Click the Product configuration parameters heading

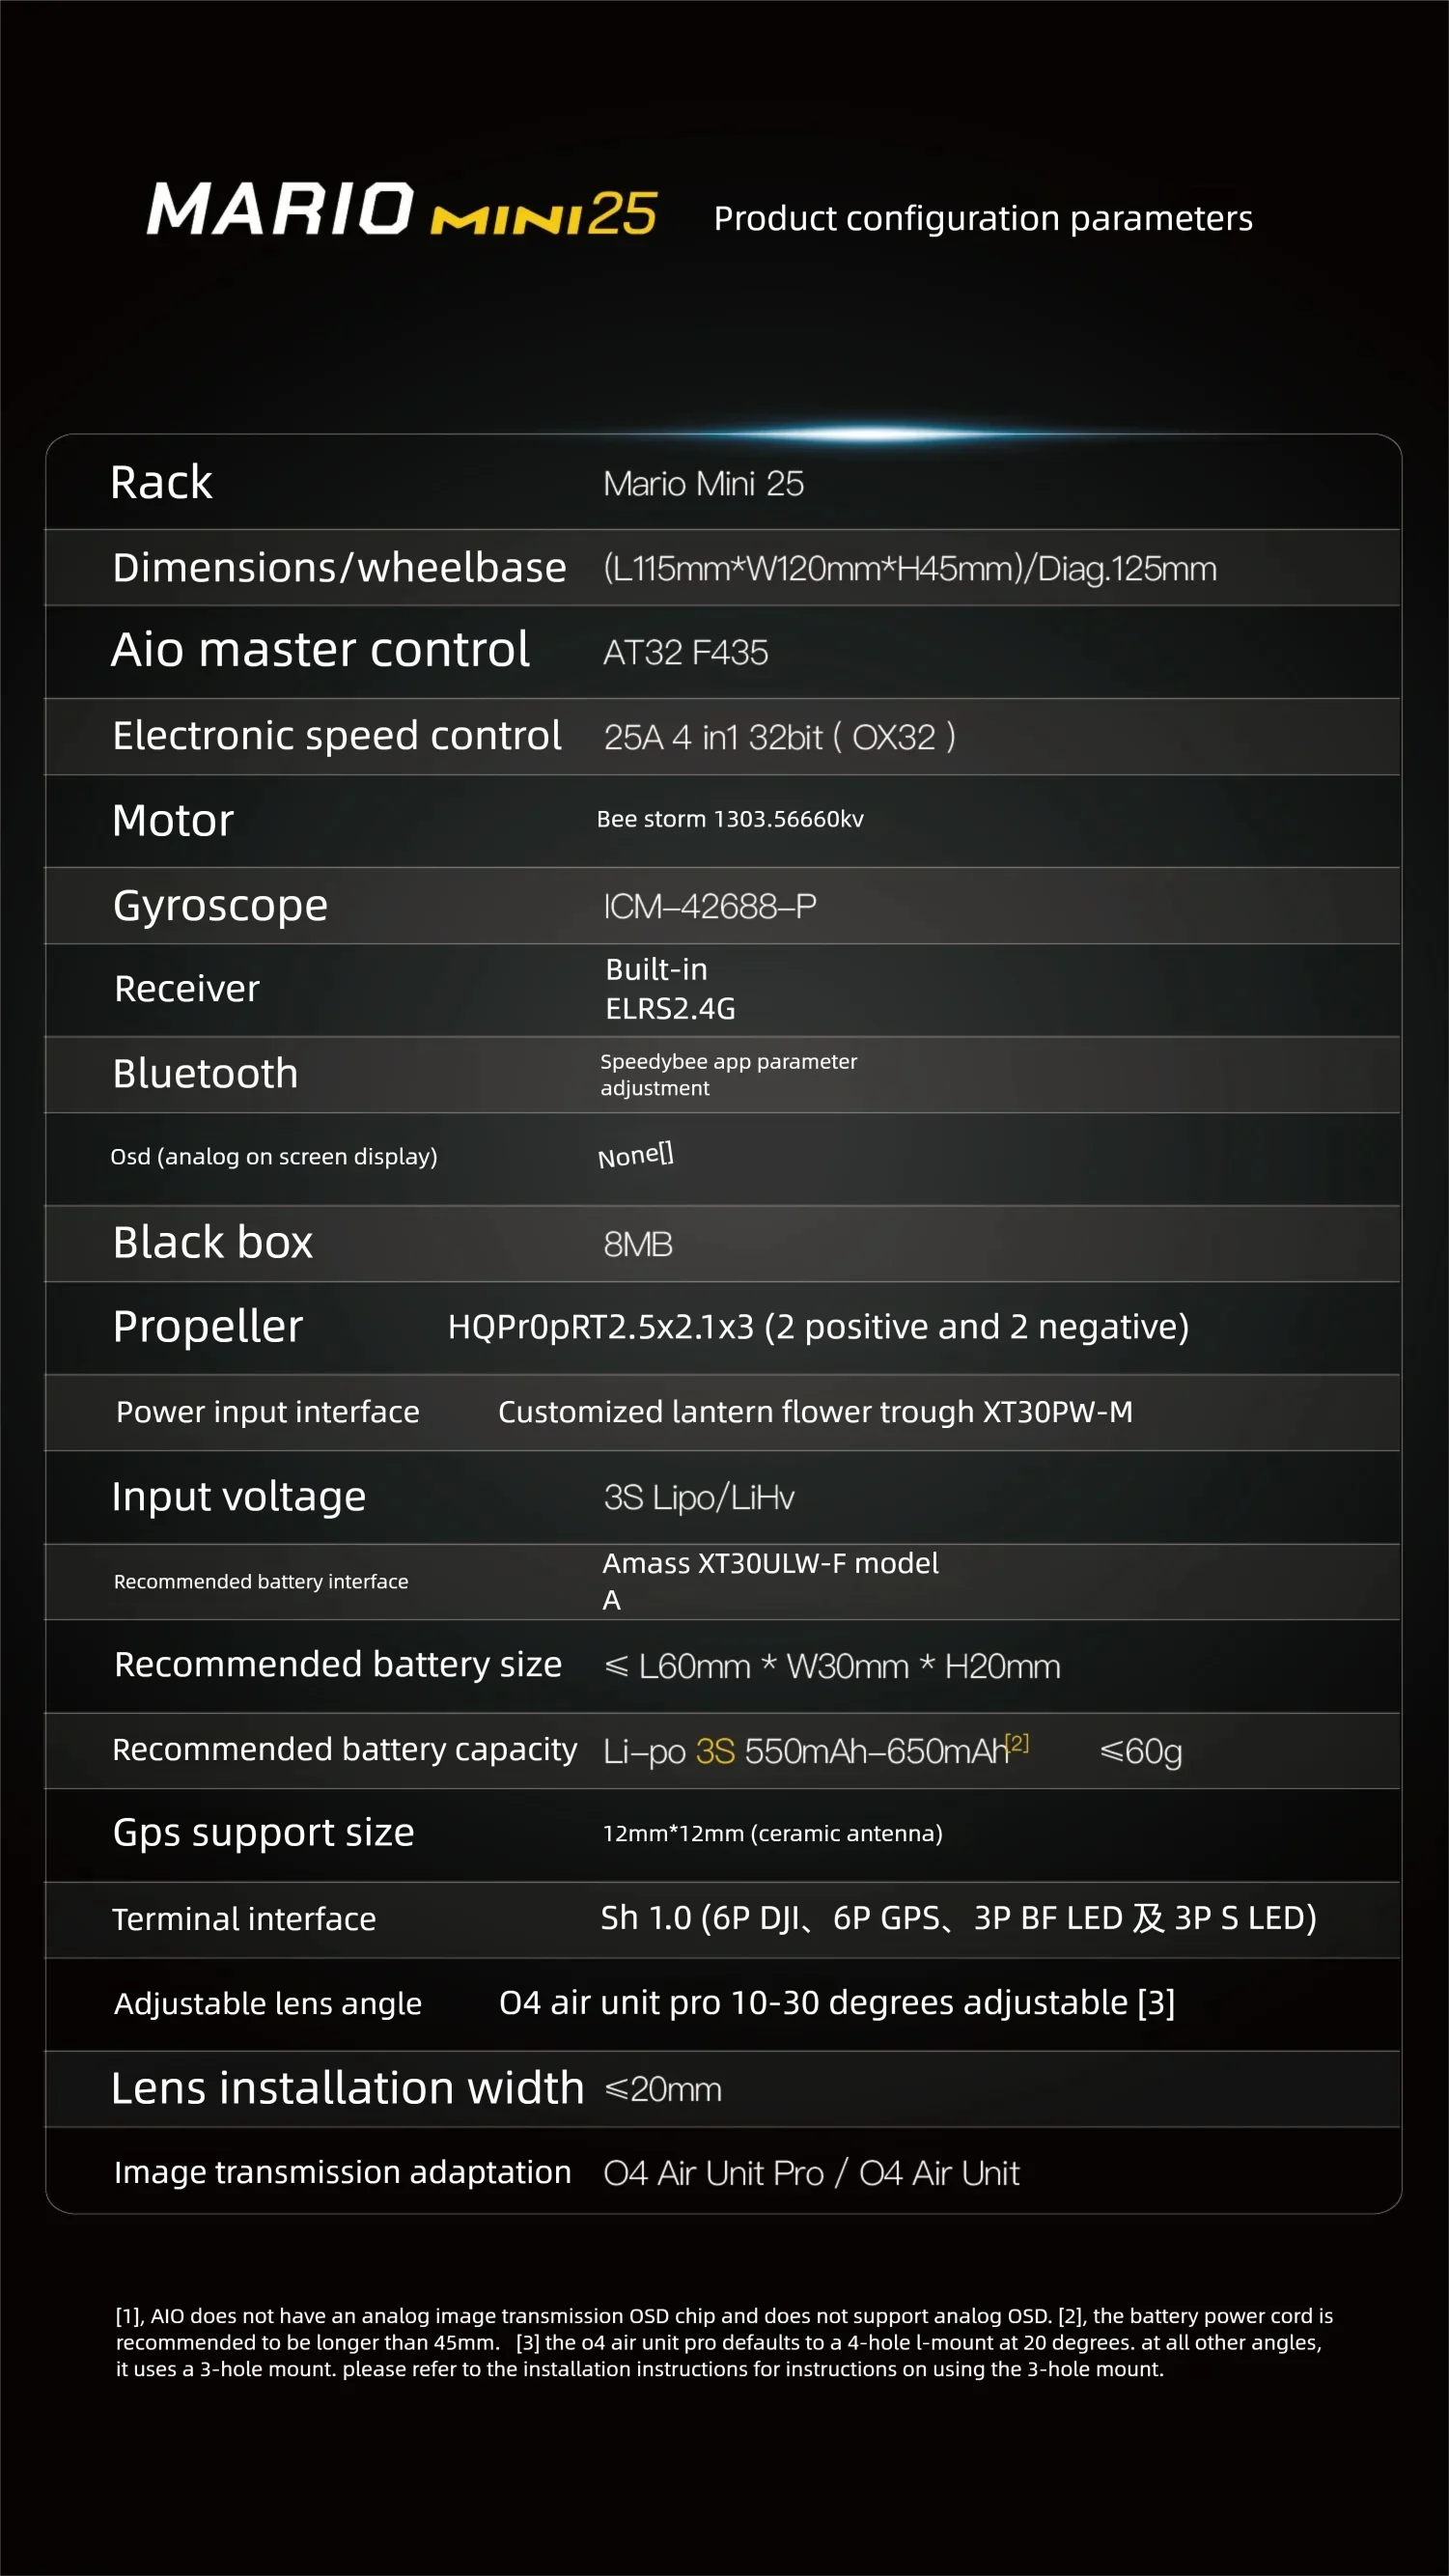(982, 218)
